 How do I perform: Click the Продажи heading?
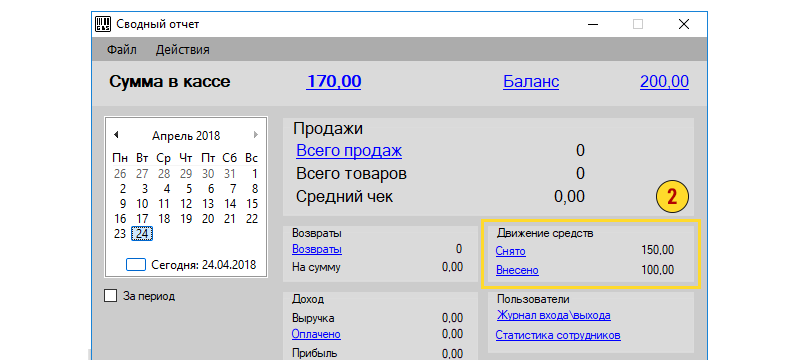pos(328,128)
